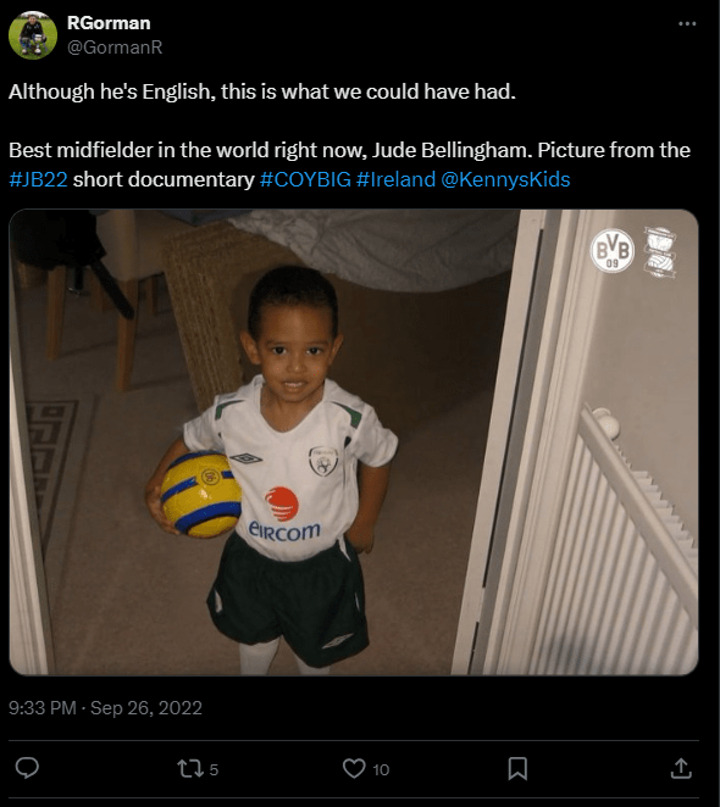Click the 9:33 PM · Sep 26, 2022 timestamp
720x807 pixels.
pyautogui.click(x=105, y=708)
